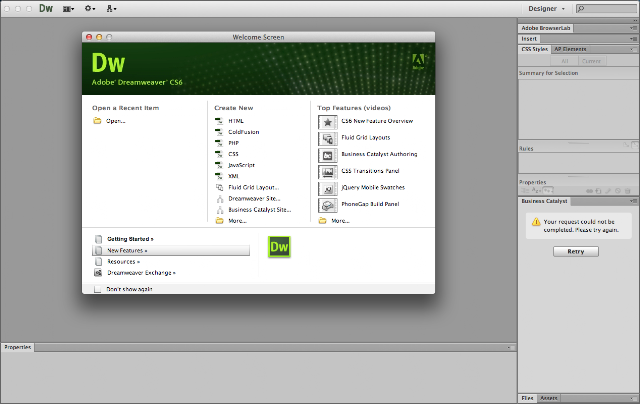640x404 pixels.
Task: Open the Designer workspace switcher
Action: [546, 9]
